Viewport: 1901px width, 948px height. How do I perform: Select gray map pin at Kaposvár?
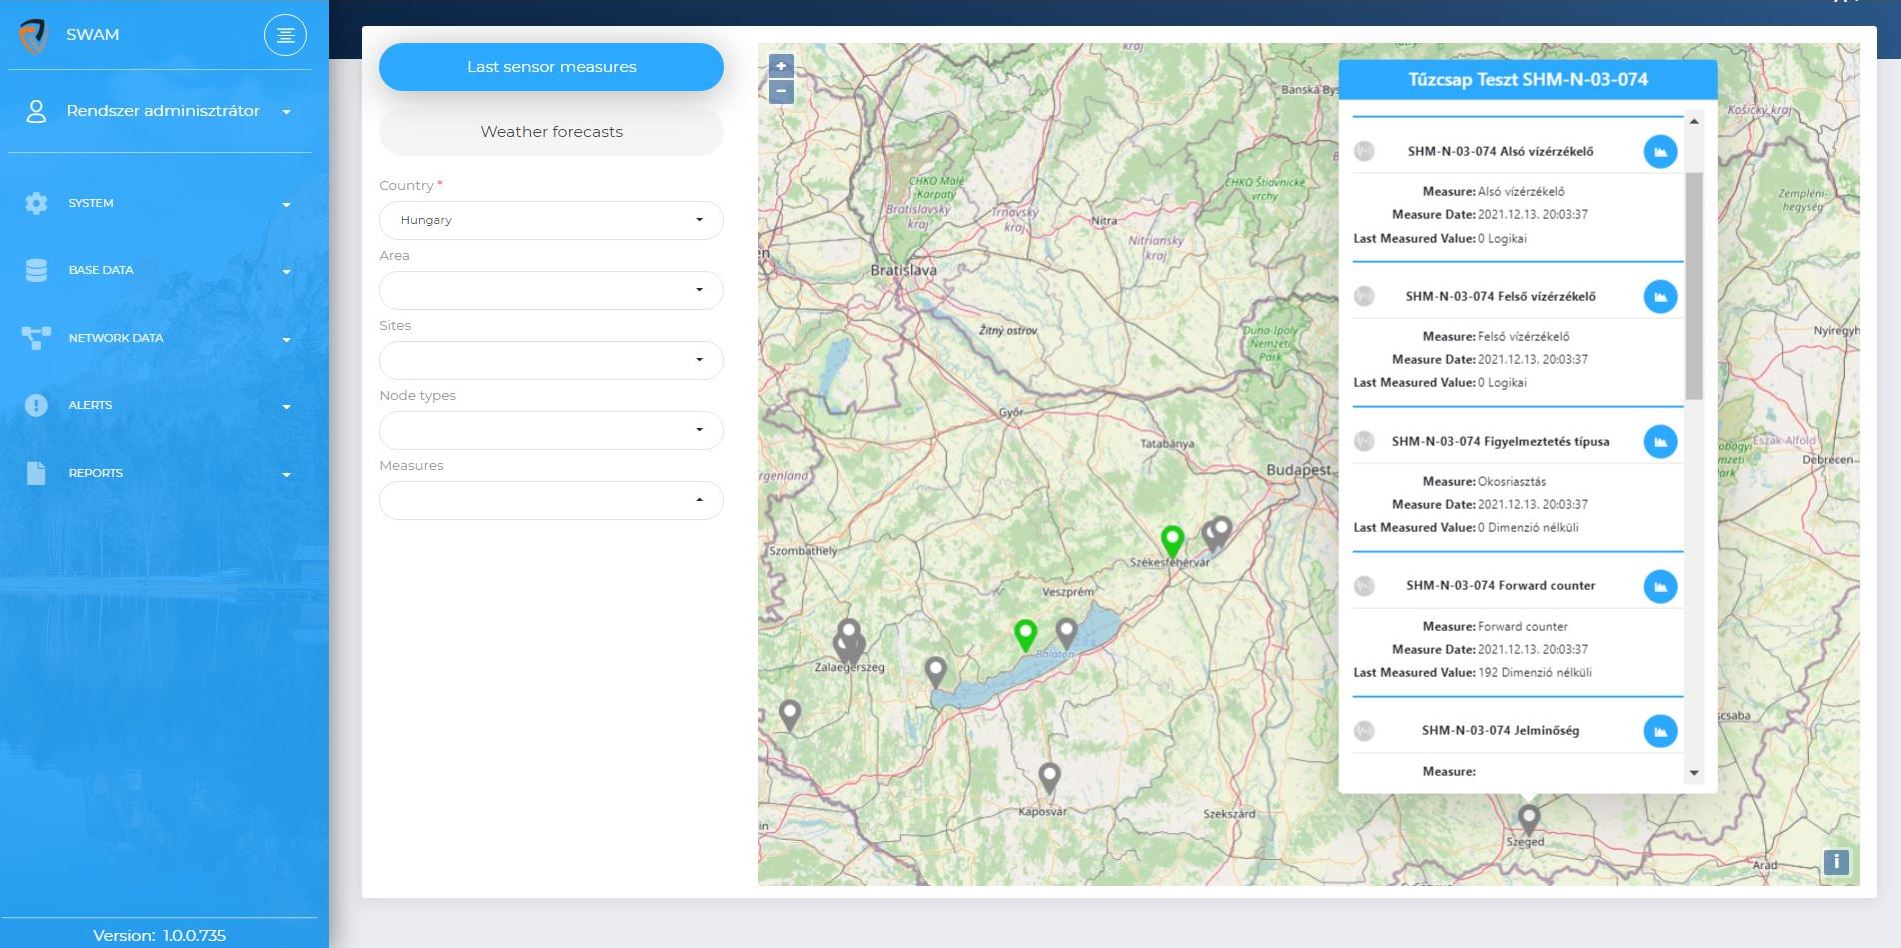[x=1049, y=776]
